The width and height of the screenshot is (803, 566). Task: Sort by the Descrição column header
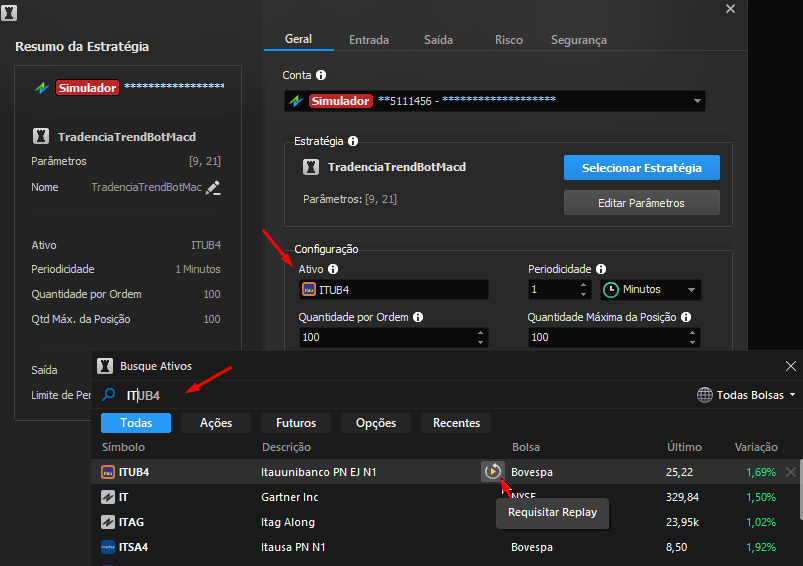click(286, 447)
